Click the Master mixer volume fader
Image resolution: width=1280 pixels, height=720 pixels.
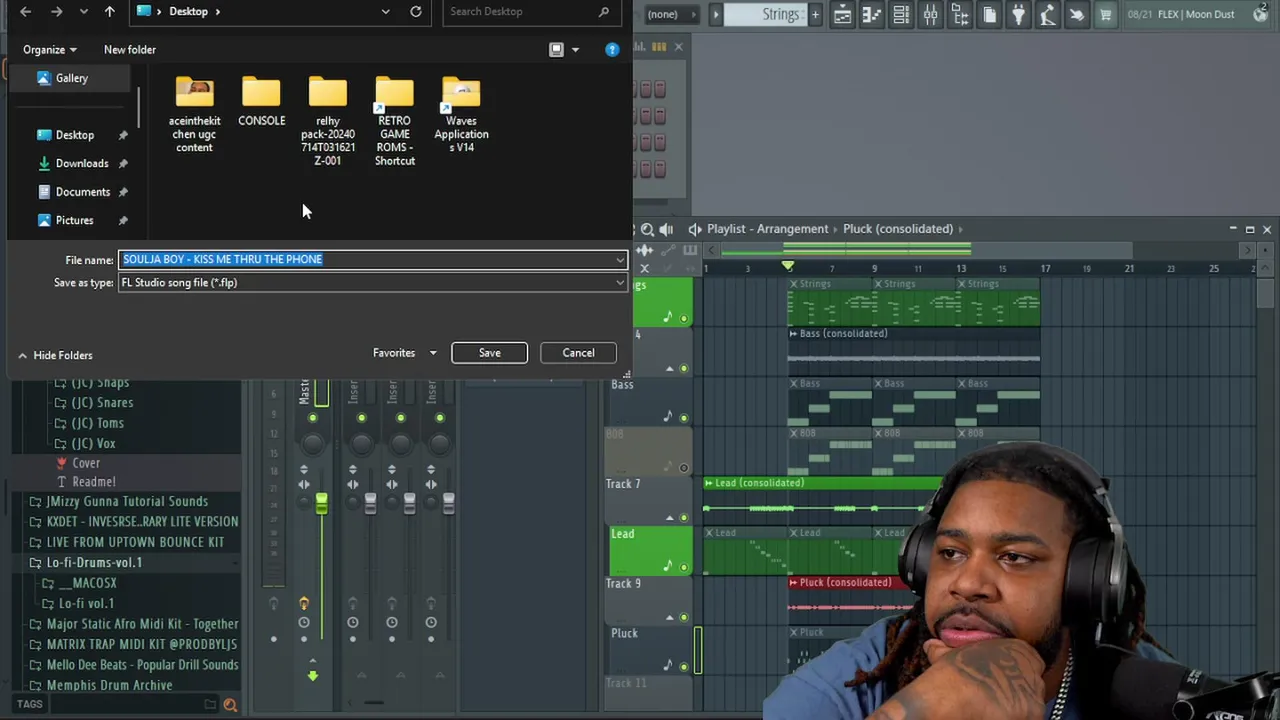click(321, 505)
